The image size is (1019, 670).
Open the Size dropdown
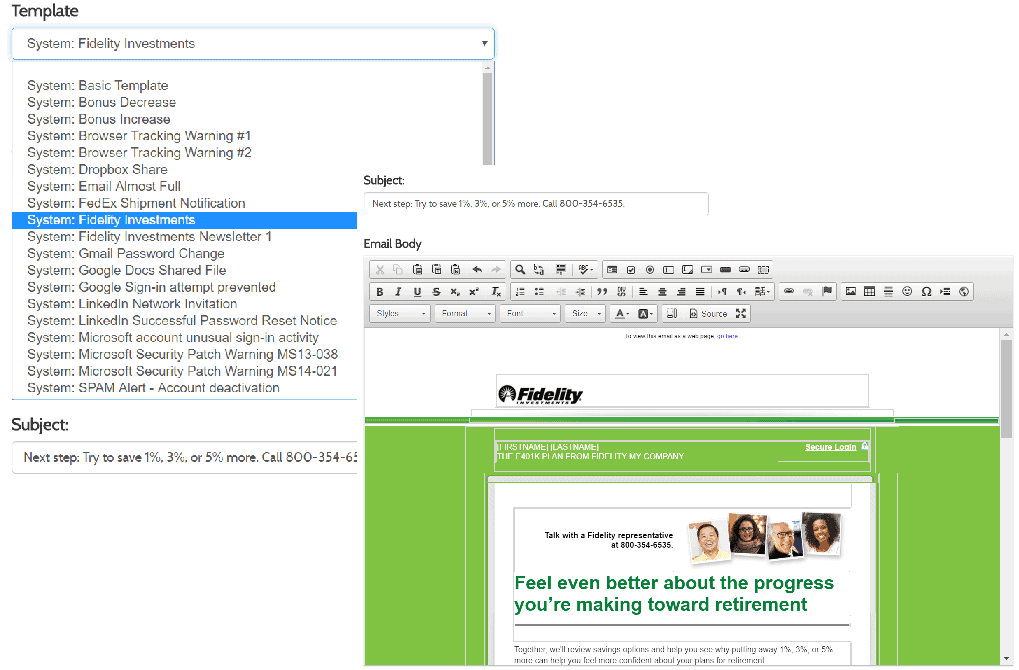[586, 313]
